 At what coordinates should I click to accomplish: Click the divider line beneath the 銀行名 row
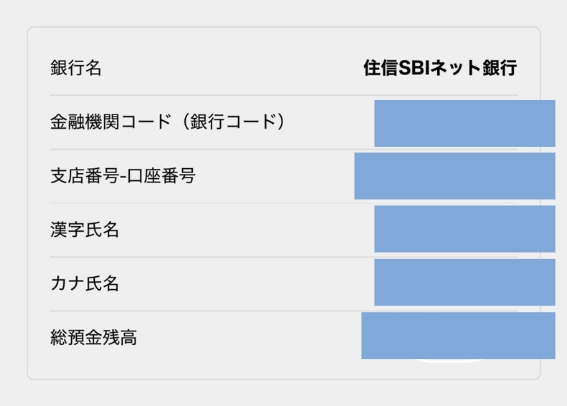pos(284,95)
